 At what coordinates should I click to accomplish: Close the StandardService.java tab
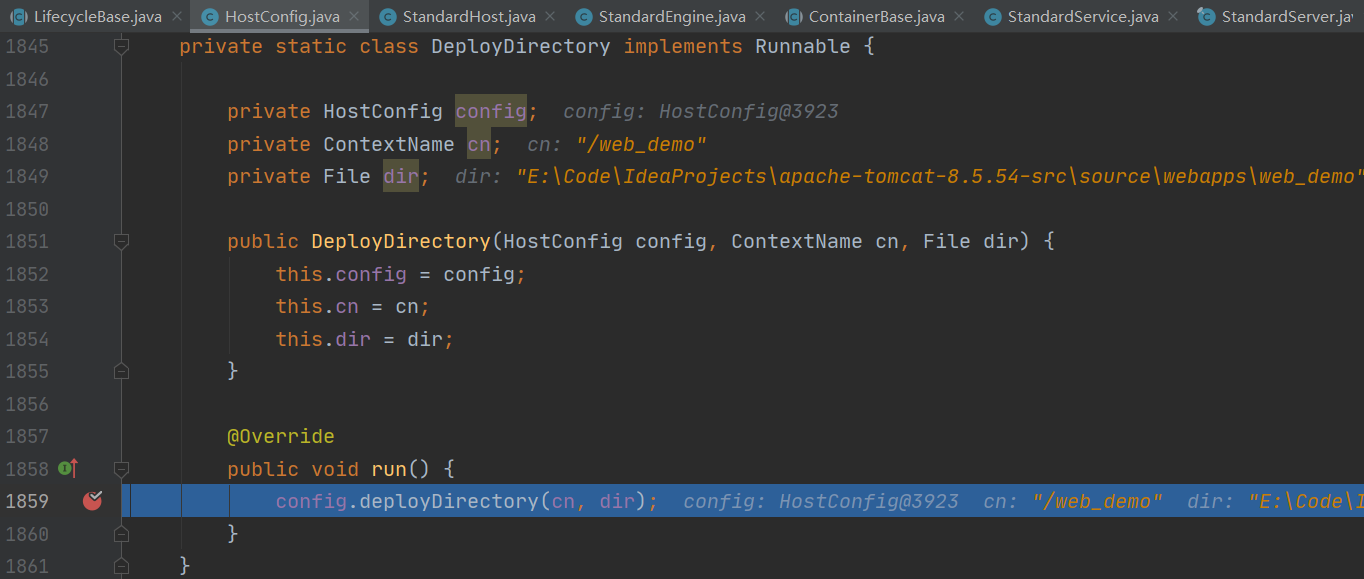point(1173,17)
